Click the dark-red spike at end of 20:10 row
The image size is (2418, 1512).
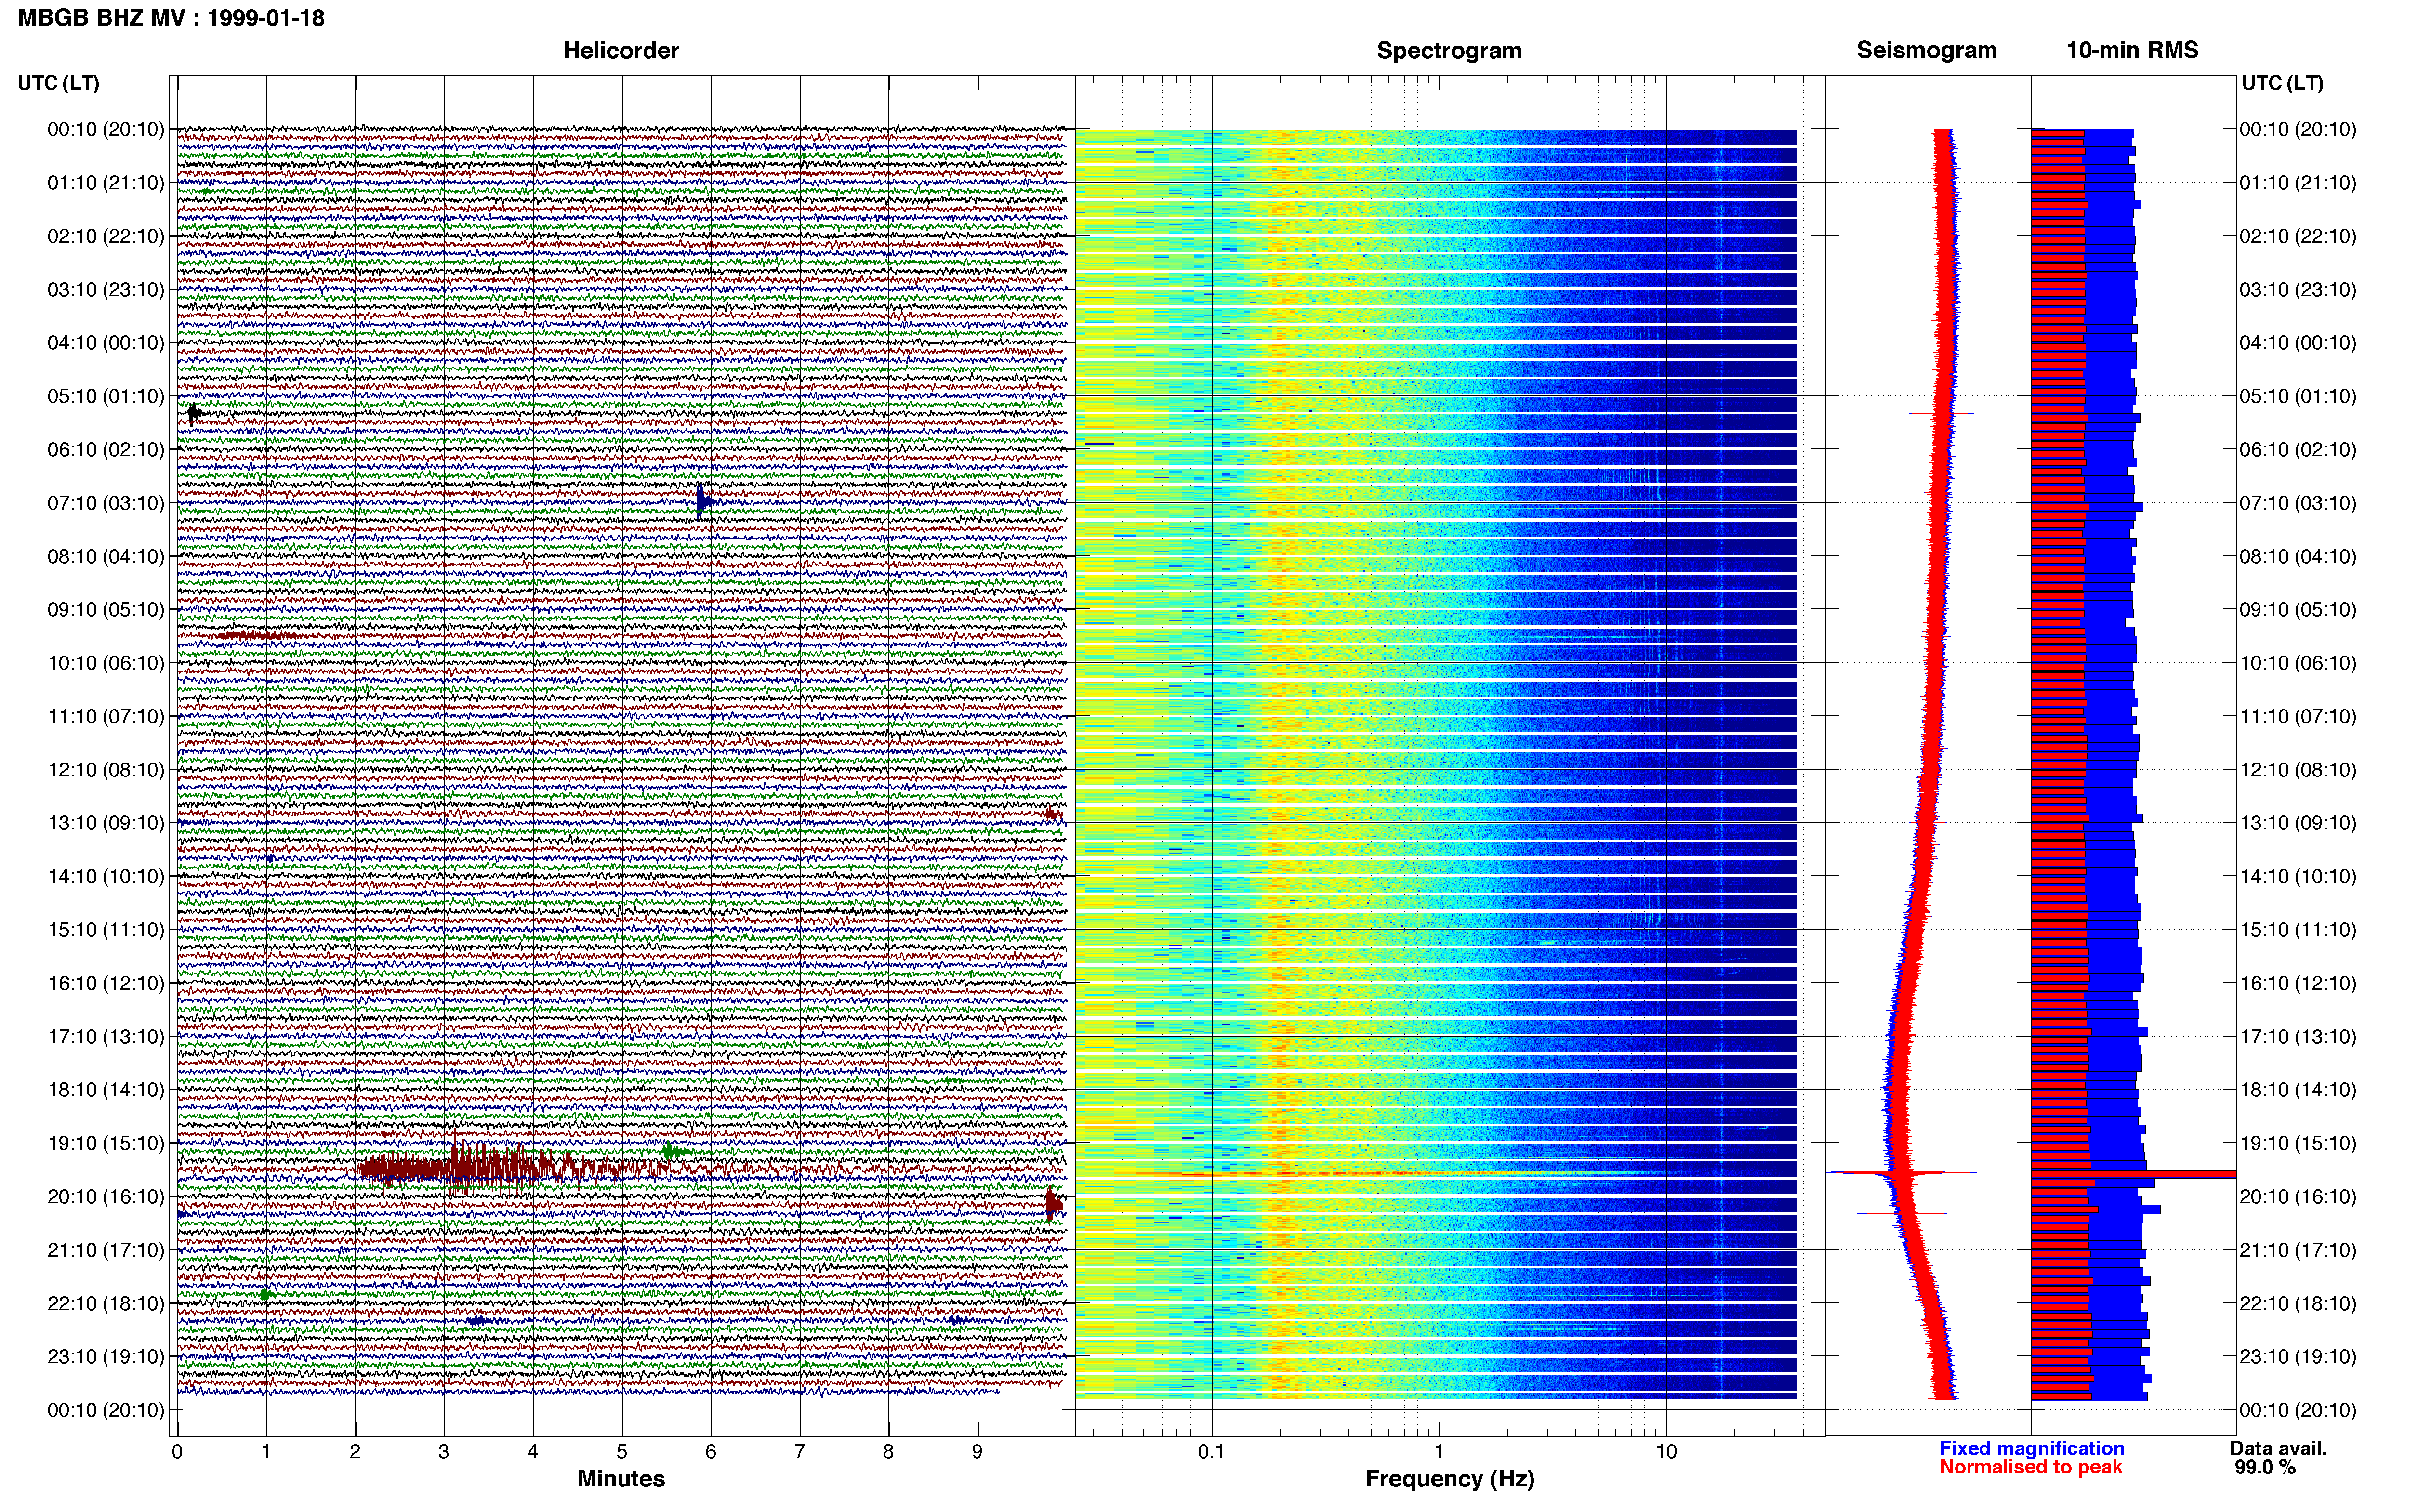point(1053,1204)
